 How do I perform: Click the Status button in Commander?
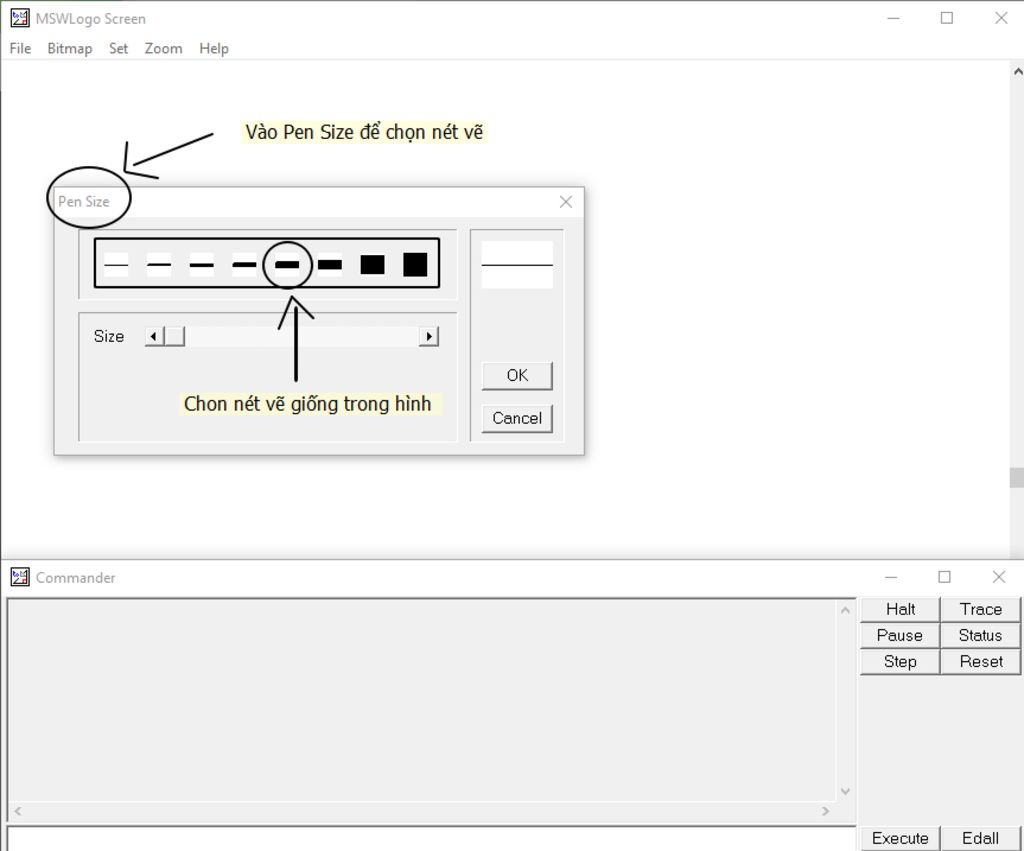point(980,635)
